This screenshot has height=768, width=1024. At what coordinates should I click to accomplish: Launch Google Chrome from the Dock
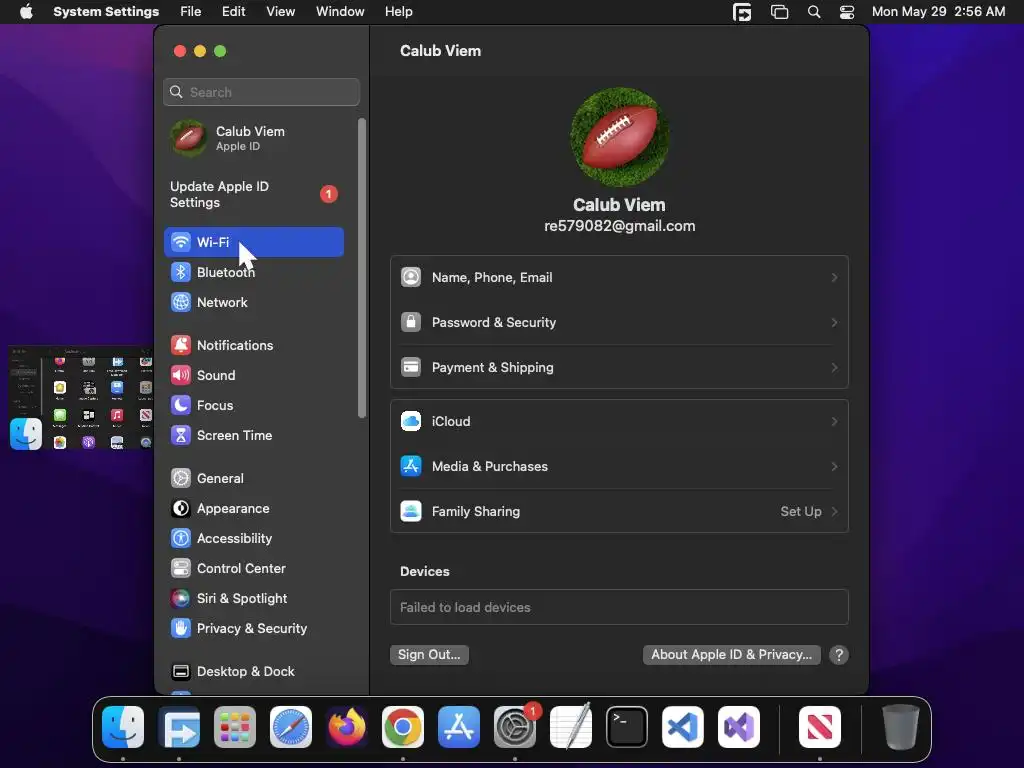tap(403, 727)
